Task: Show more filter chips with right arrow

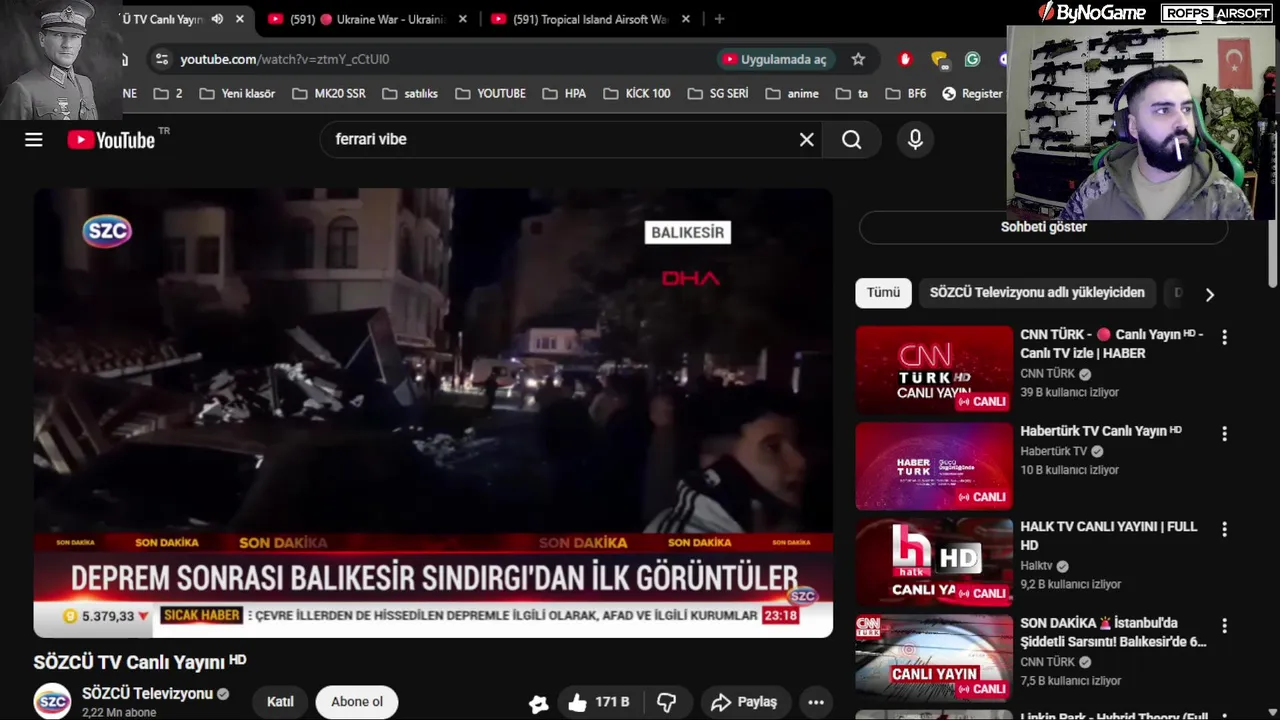Action: (1209, 294)
